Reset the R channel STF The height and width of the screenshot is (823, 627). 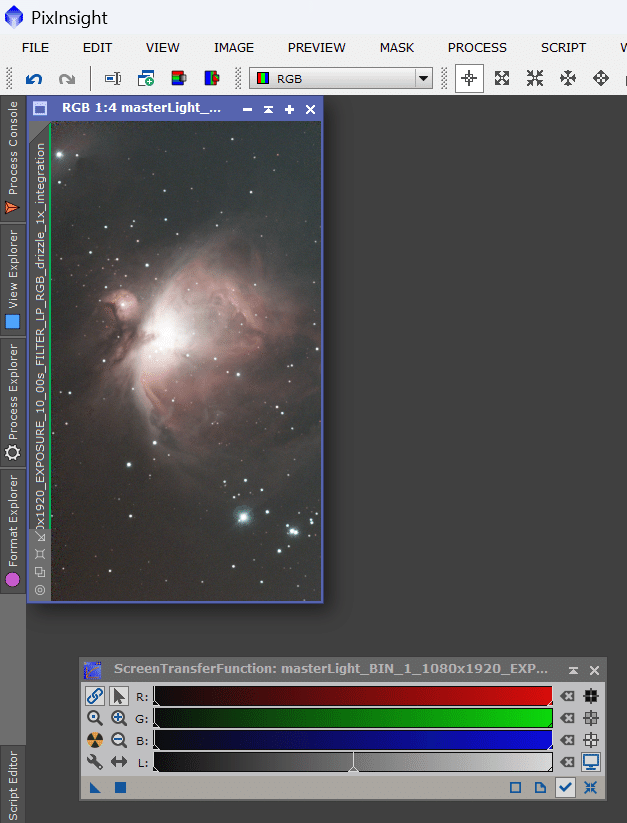point(567,696)
